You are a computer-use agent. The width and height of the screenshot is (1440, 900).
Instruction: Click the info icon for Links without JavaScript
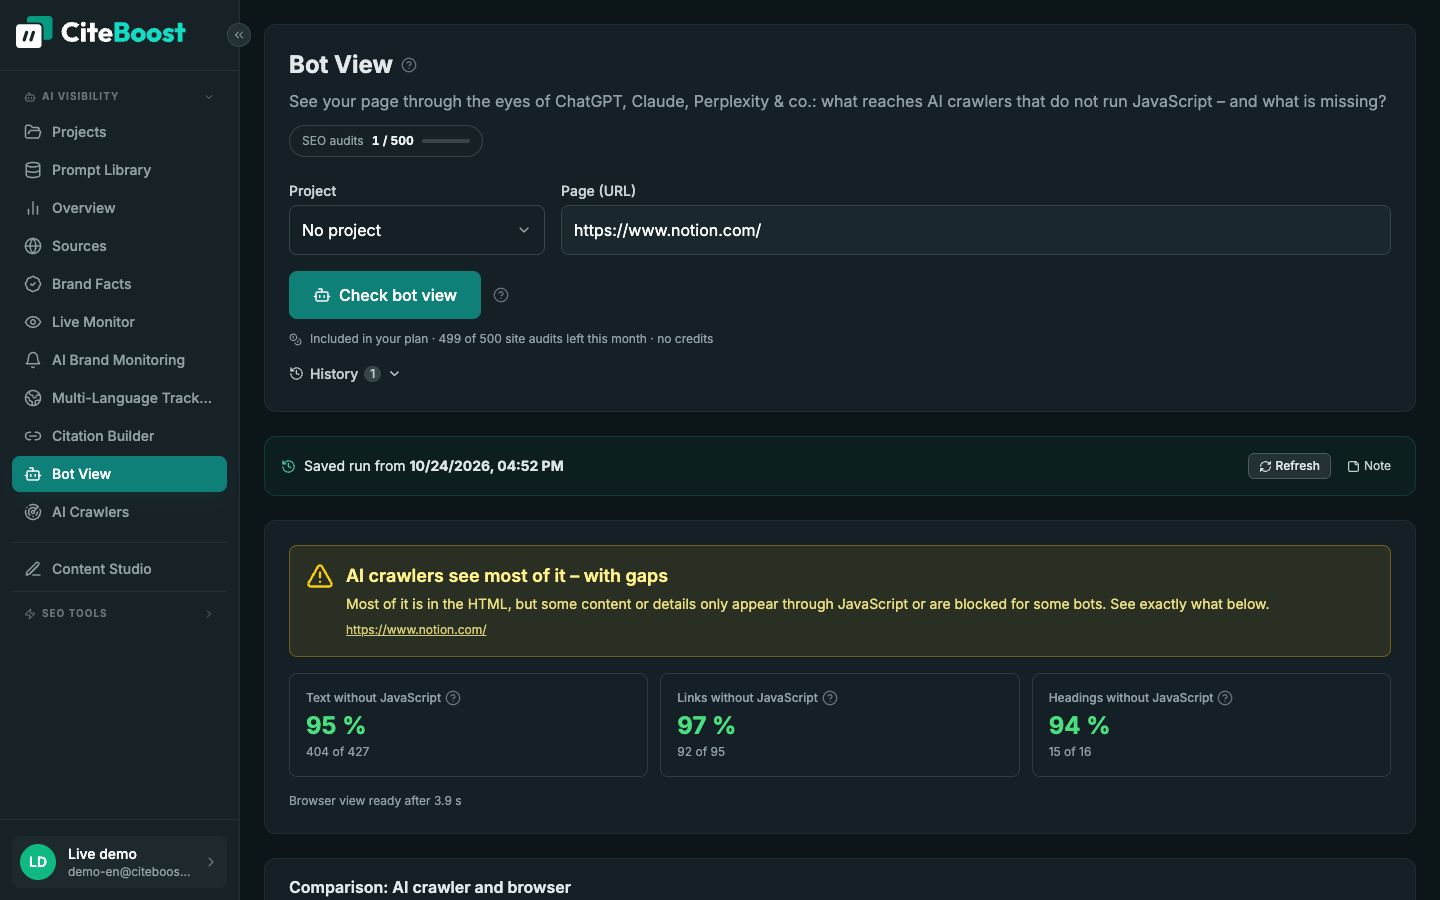(x=830, y=698)
